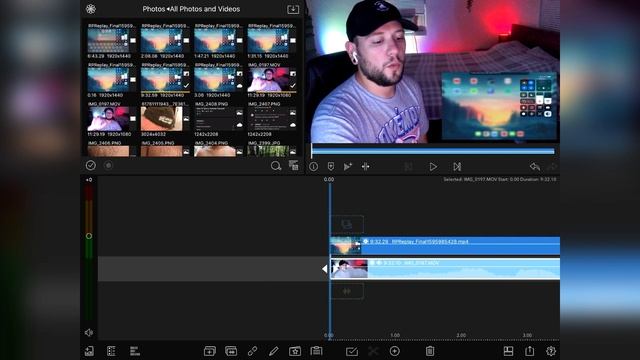Select the 6:43.29 RPReplay clip thumbnail
Image resolution: width=640 pixels, height=360 pixels.
109,40
